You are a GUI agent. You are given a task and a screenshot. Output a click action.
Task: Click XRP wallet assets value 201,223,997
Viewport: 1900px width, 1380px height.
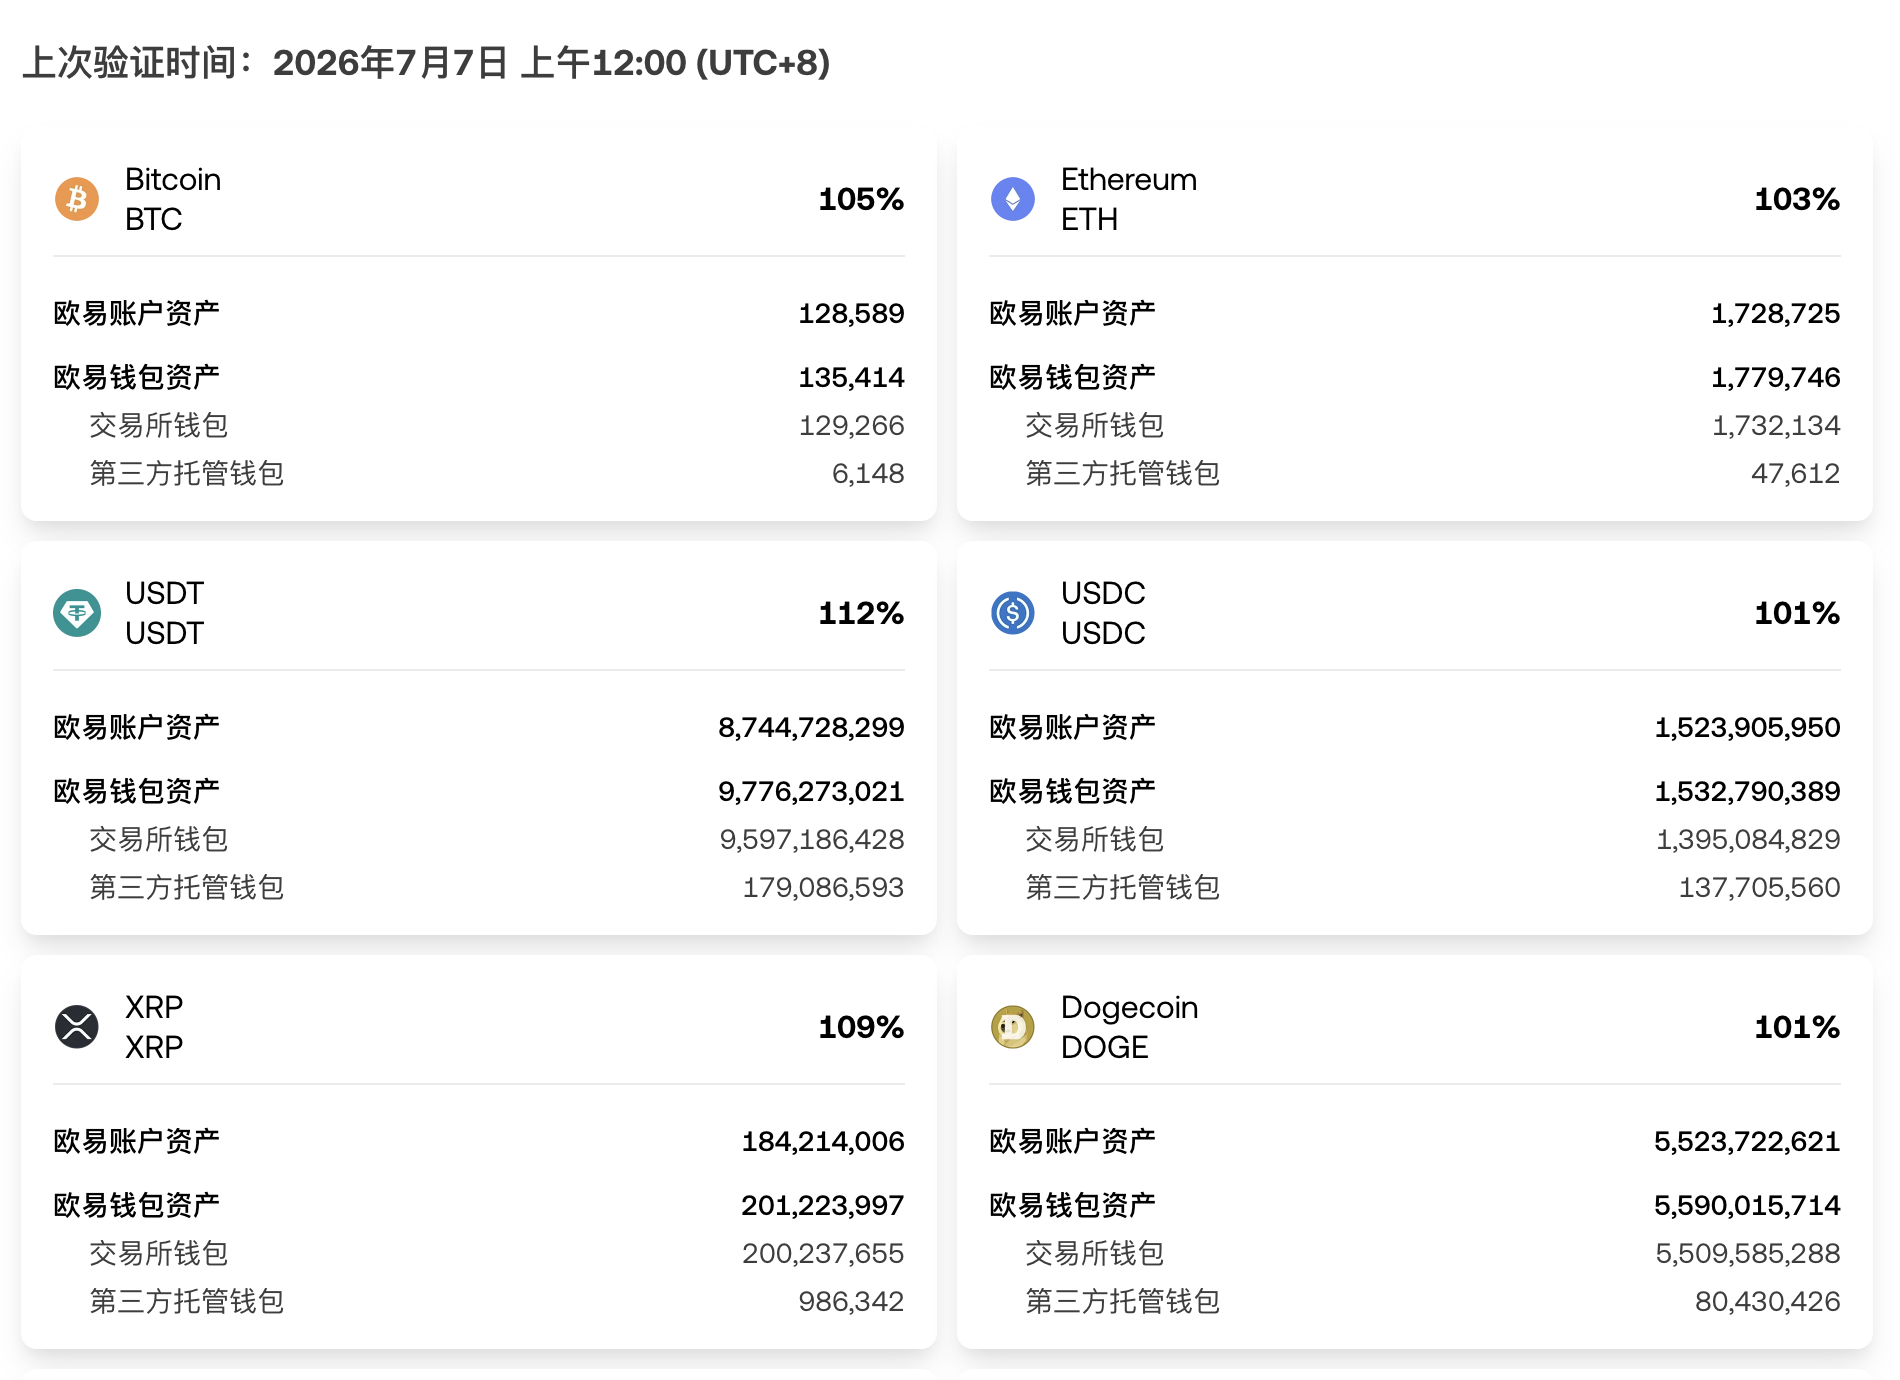(823, 1206)
